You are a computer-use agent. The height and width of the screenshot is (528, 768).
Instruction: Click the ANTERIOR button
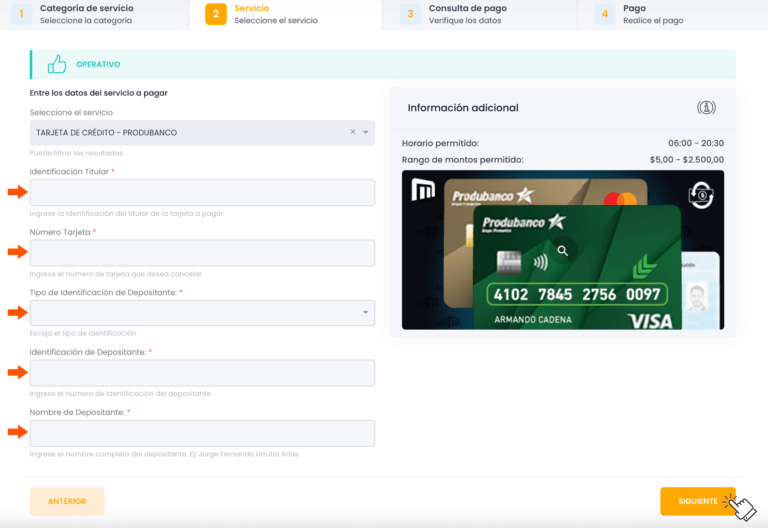click(67, 501)
